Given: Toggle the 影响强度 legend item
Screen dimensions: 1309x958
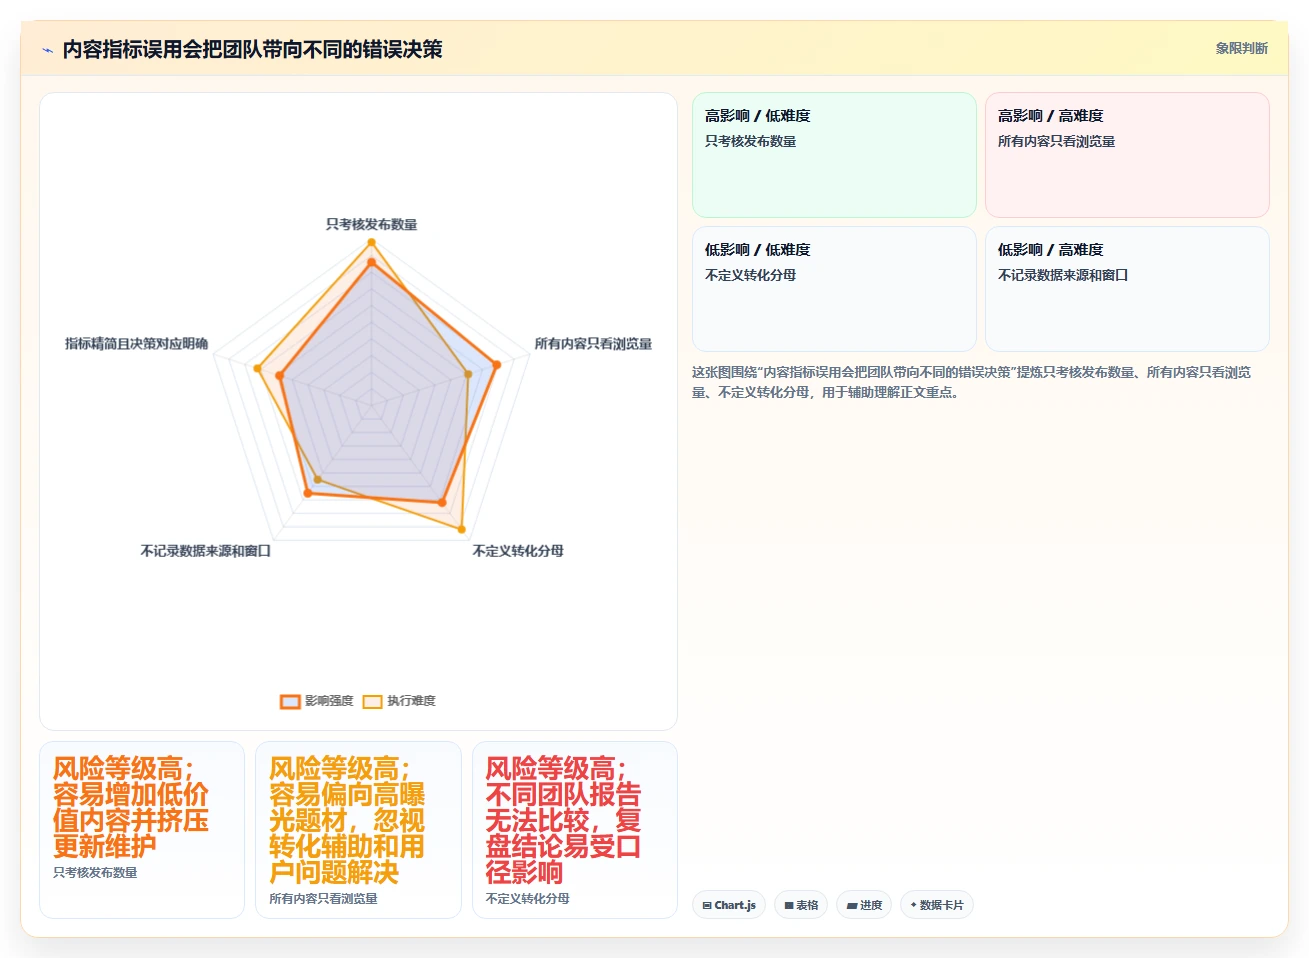Looking at the screenshot, I should (x=317, y=701).
